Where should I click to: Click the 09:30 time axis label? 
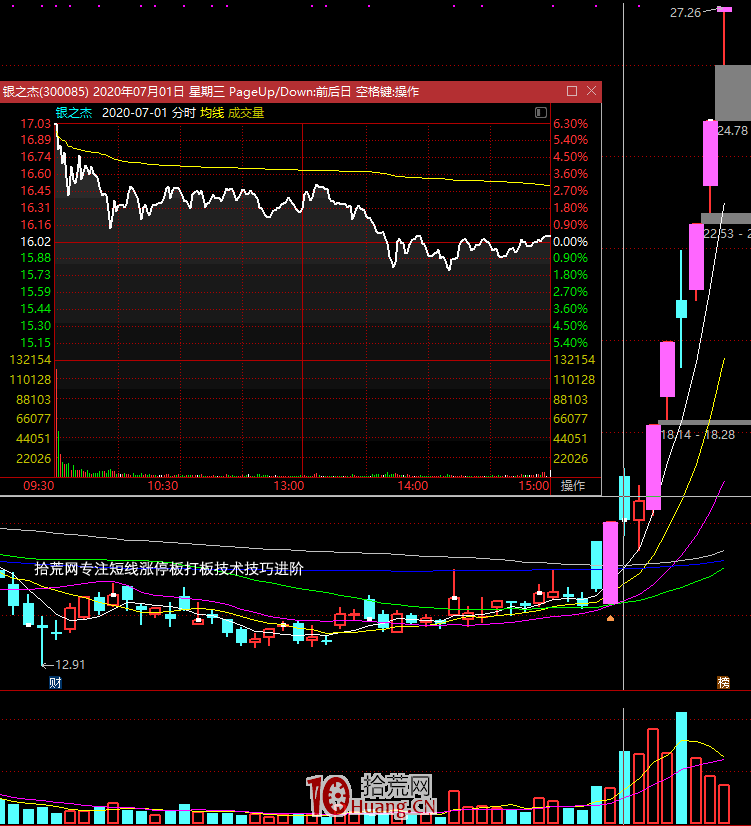[x=38, y=486]
